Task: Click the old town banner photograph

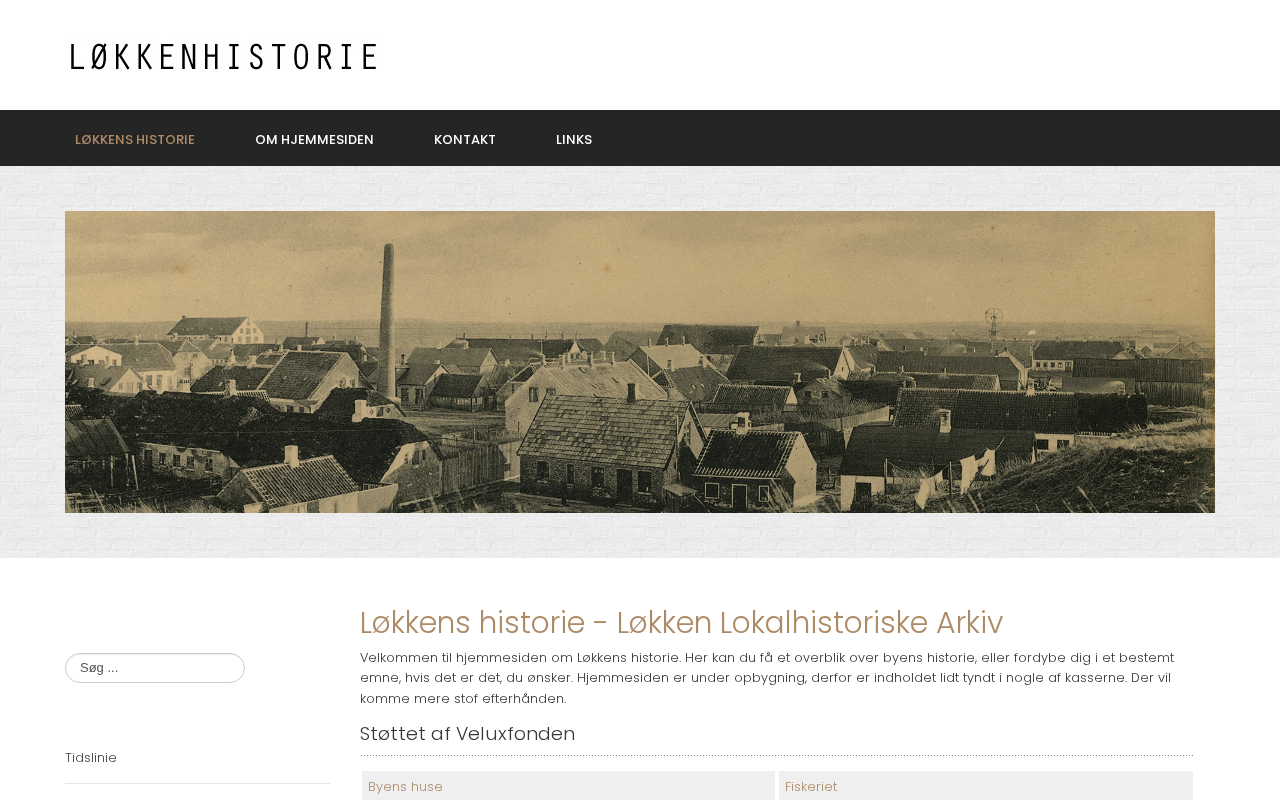Action: point(640,362)
